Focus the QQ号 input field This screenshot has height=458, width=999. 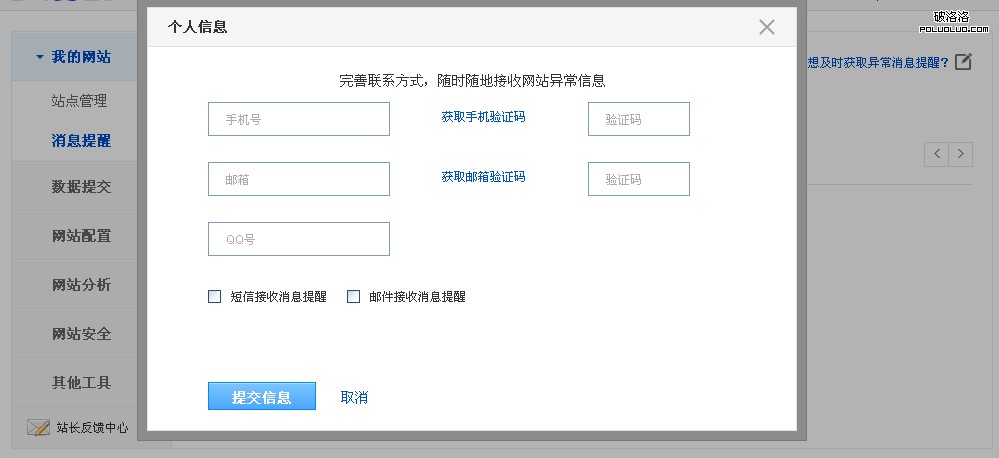pos(298,239)
